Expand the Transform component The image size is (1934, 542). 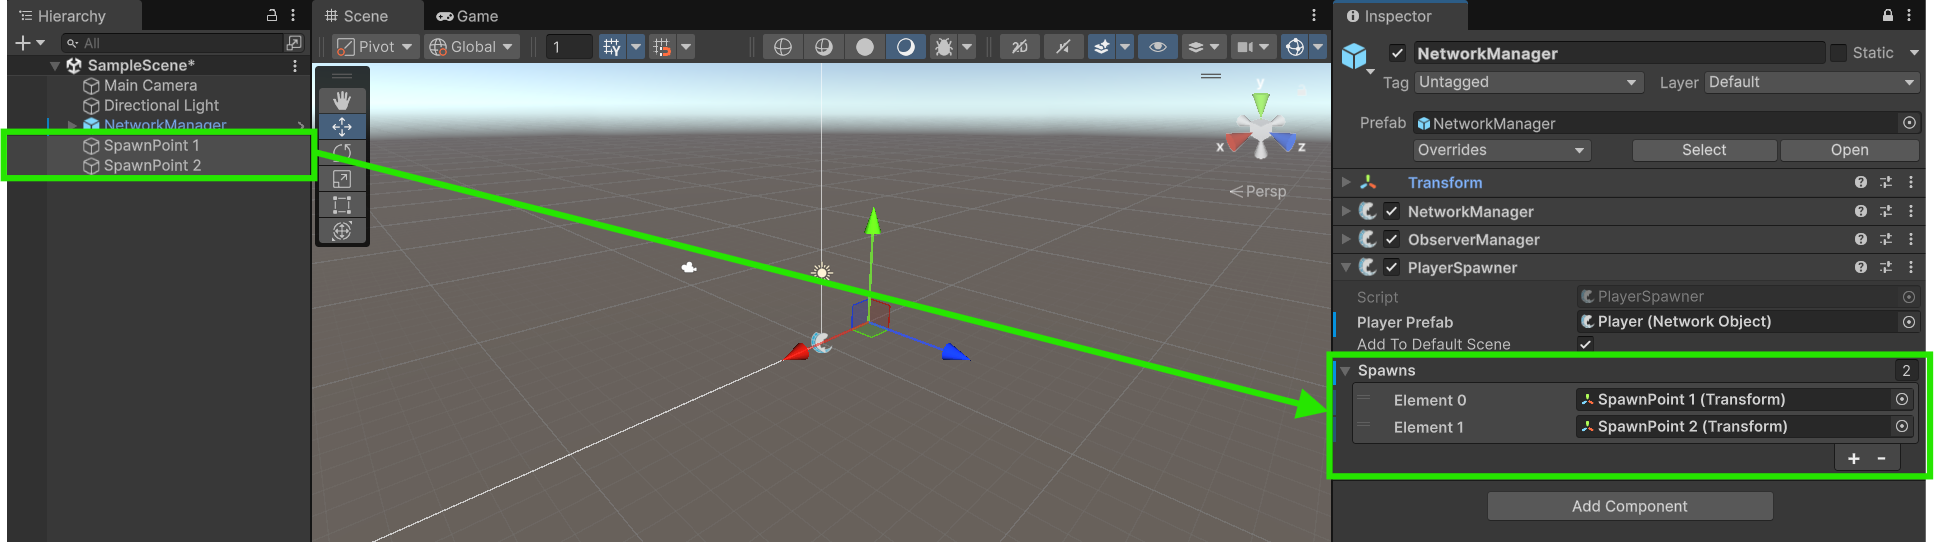(1346, 183)
